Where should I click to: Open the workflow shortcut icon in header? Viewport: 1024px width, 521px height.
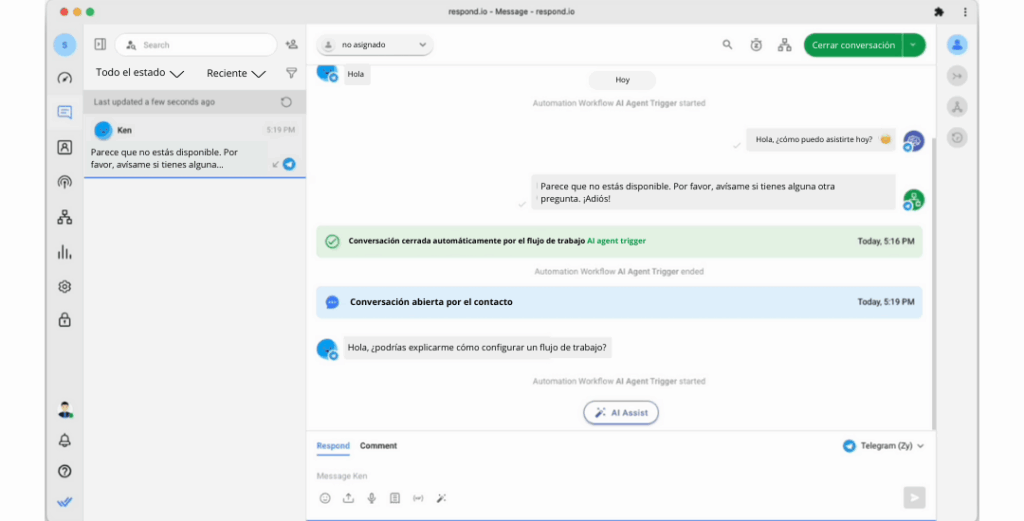tap(784, 45)
